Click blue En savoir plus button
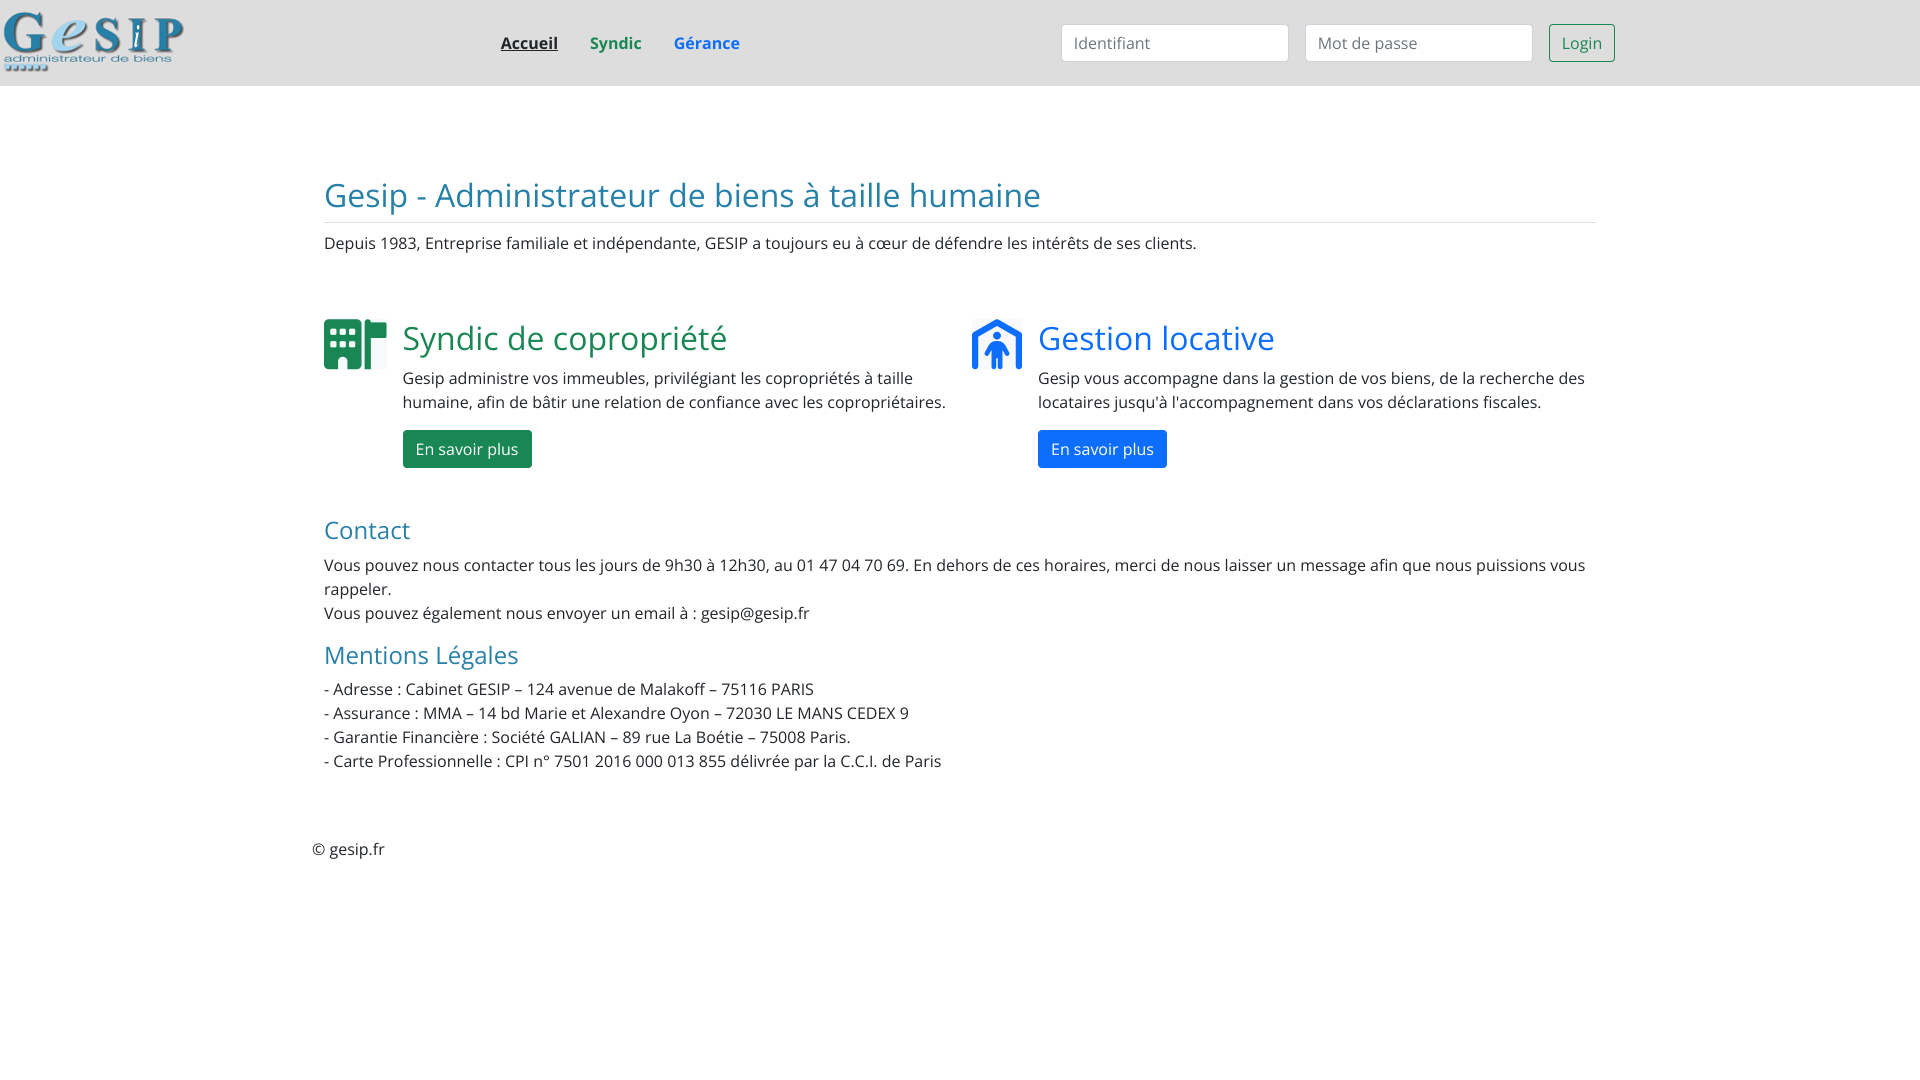This screenshot has width=1920, height=1080. pyautogui.click(x=1102, y=449)
